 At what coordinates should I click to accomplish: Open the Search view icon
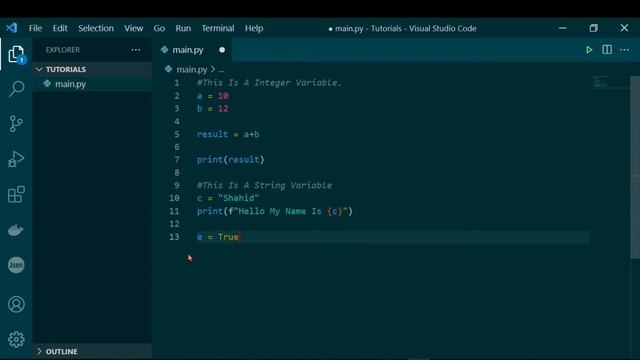[16, 89]
